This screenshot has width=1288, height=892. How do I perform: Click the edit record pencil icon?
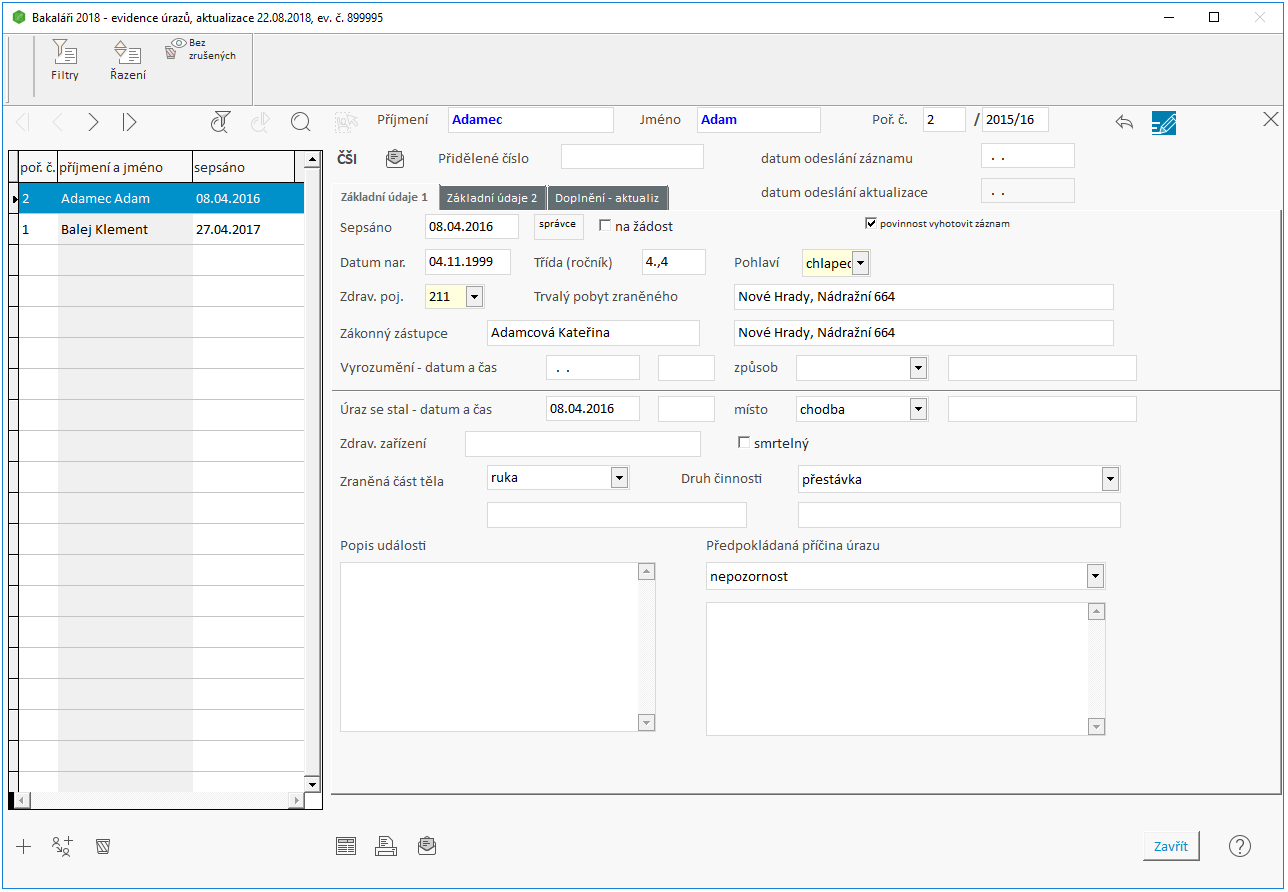point(1163,122)
